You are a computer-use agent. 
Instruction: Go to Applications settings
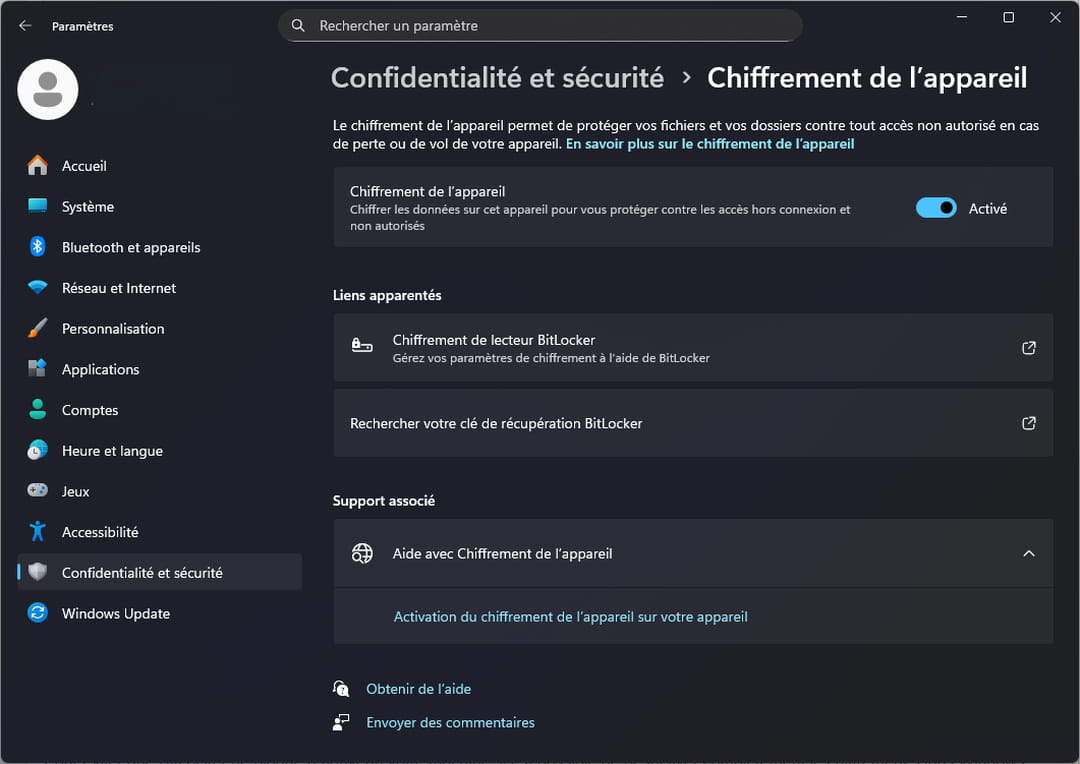(x=100, y=370)
